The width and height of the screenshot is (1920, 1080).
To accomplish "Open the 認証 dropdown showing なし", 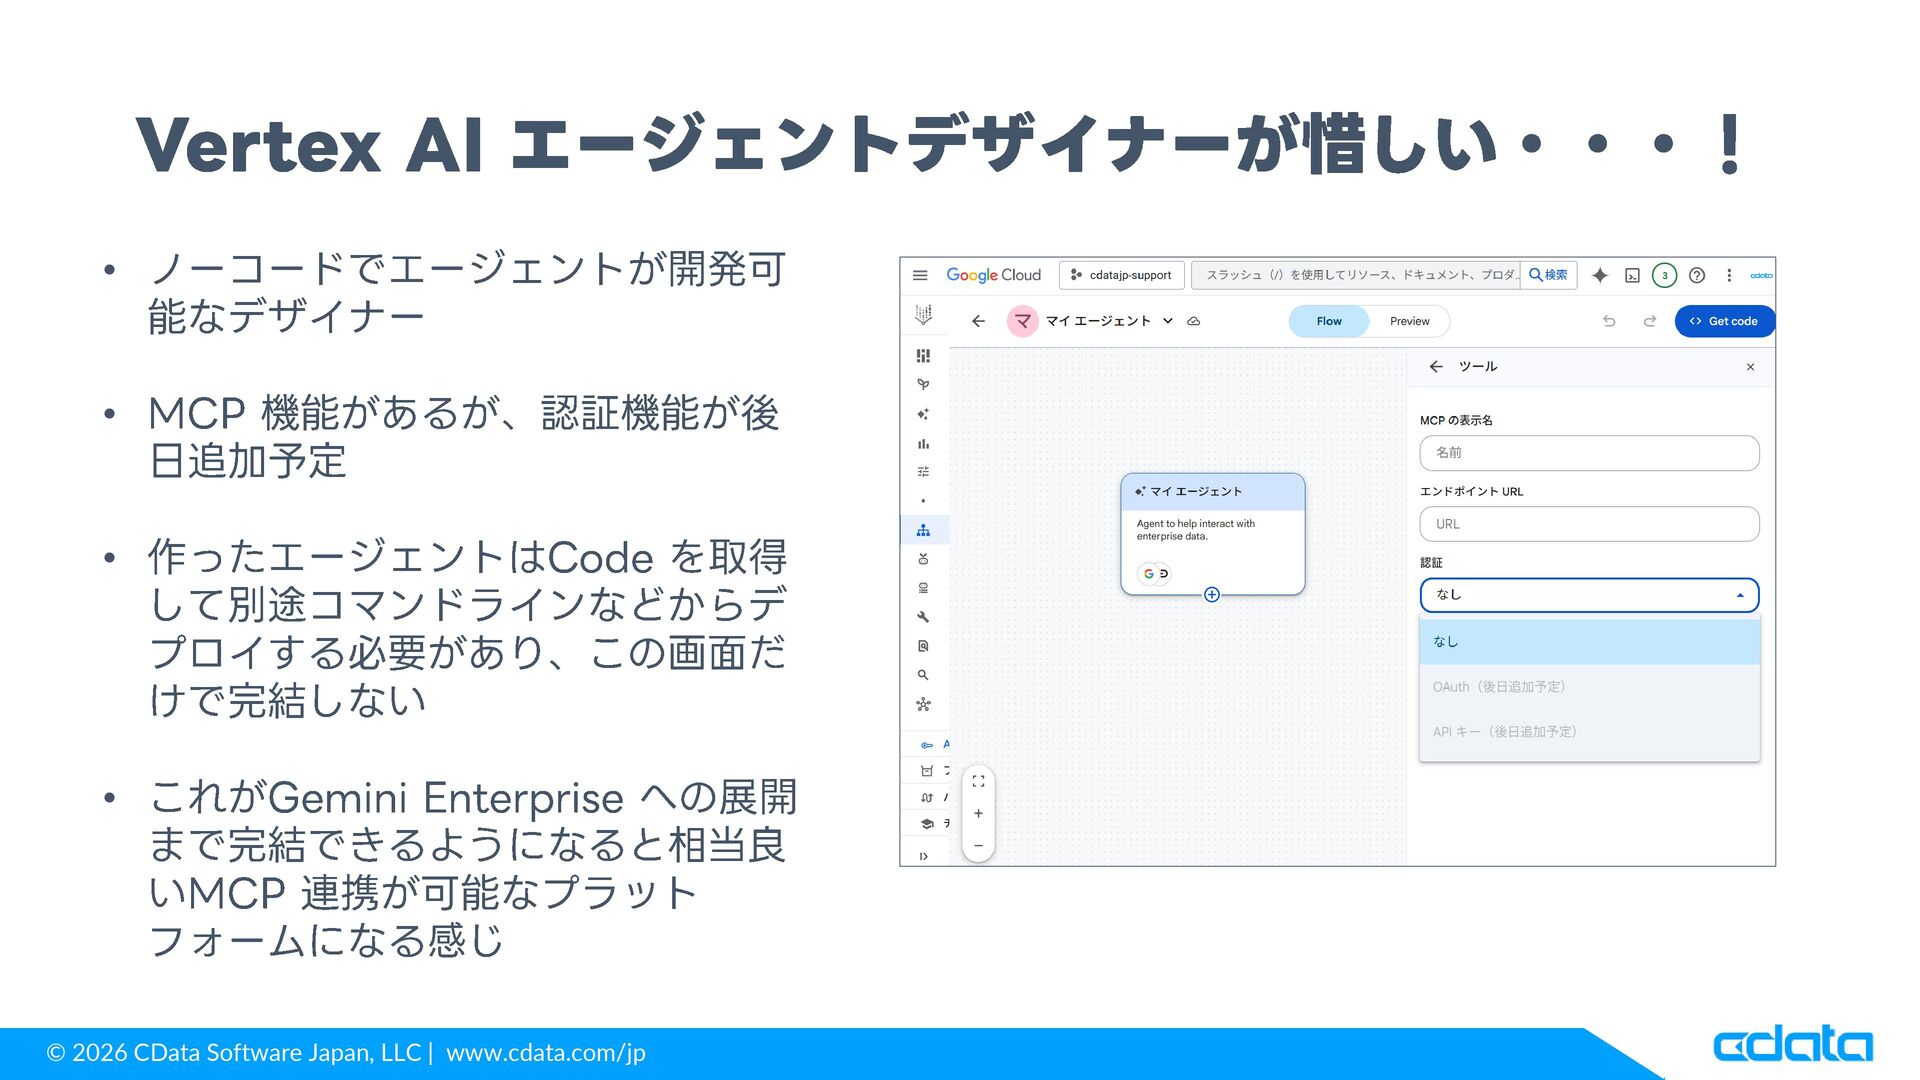I will click(1588, 595).
